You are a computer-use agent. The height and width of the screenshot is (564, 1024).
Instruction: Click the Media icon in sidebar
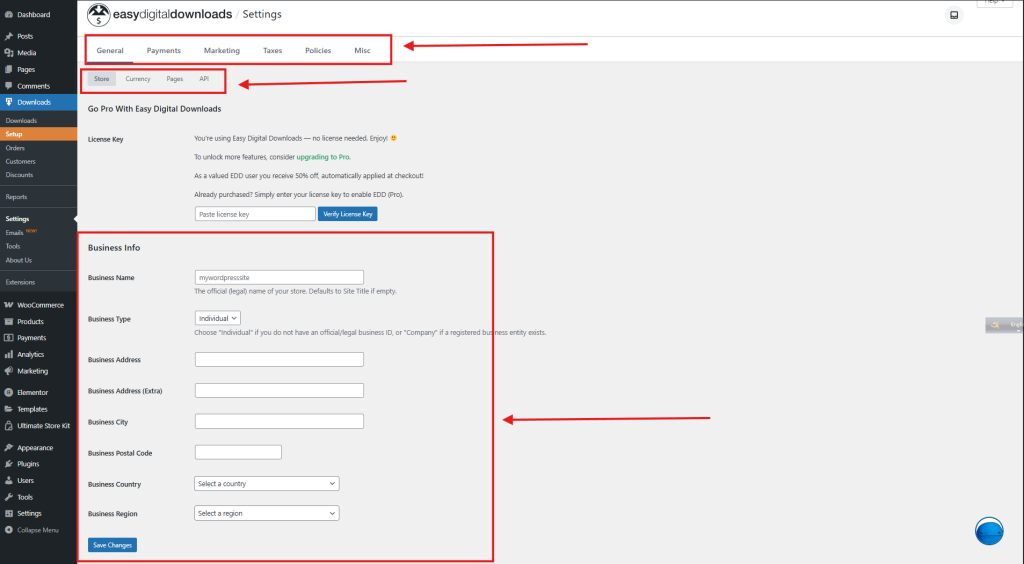[8, 53]
